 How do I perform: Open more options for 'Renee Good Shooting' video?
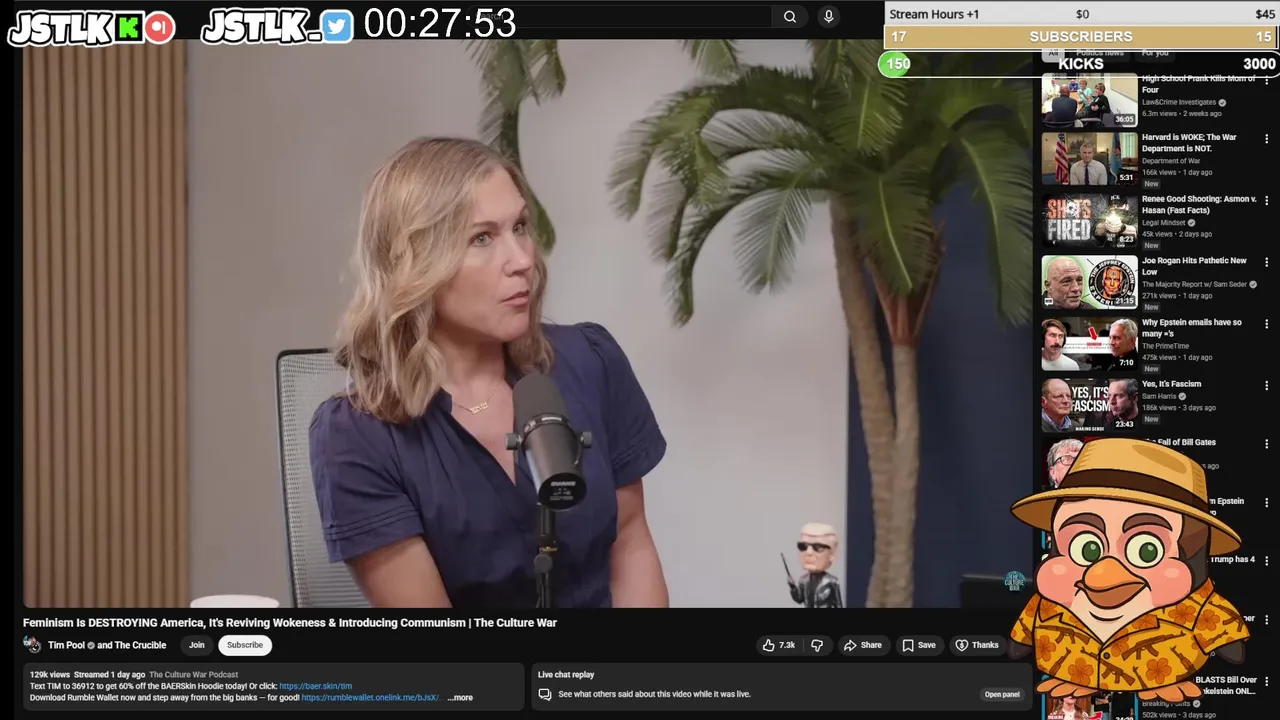(x=1266, y=201)
